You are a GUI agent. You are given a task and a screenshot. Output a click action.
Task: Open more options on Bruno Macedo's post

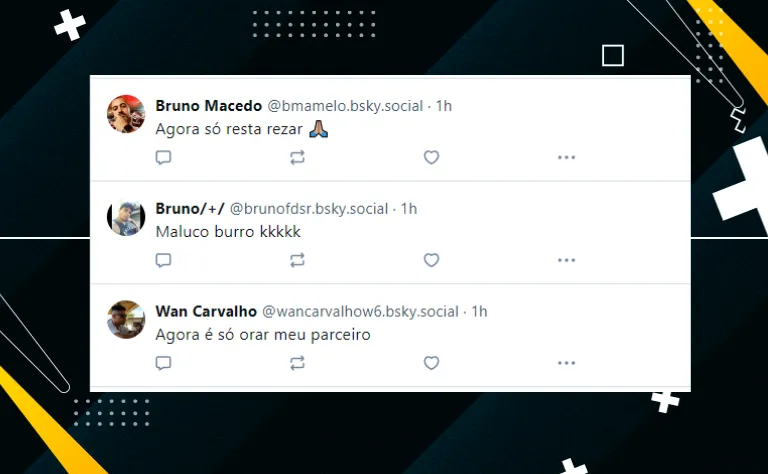pyautogui.click(x=566, y=157)
